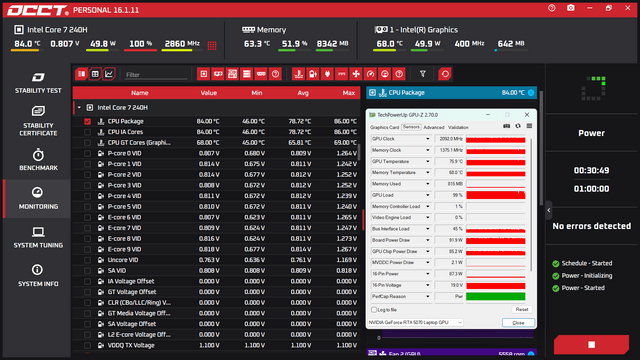Switch to GPU-Z Validation tab
The image size is (640, 360).
(x=458, y=127)
